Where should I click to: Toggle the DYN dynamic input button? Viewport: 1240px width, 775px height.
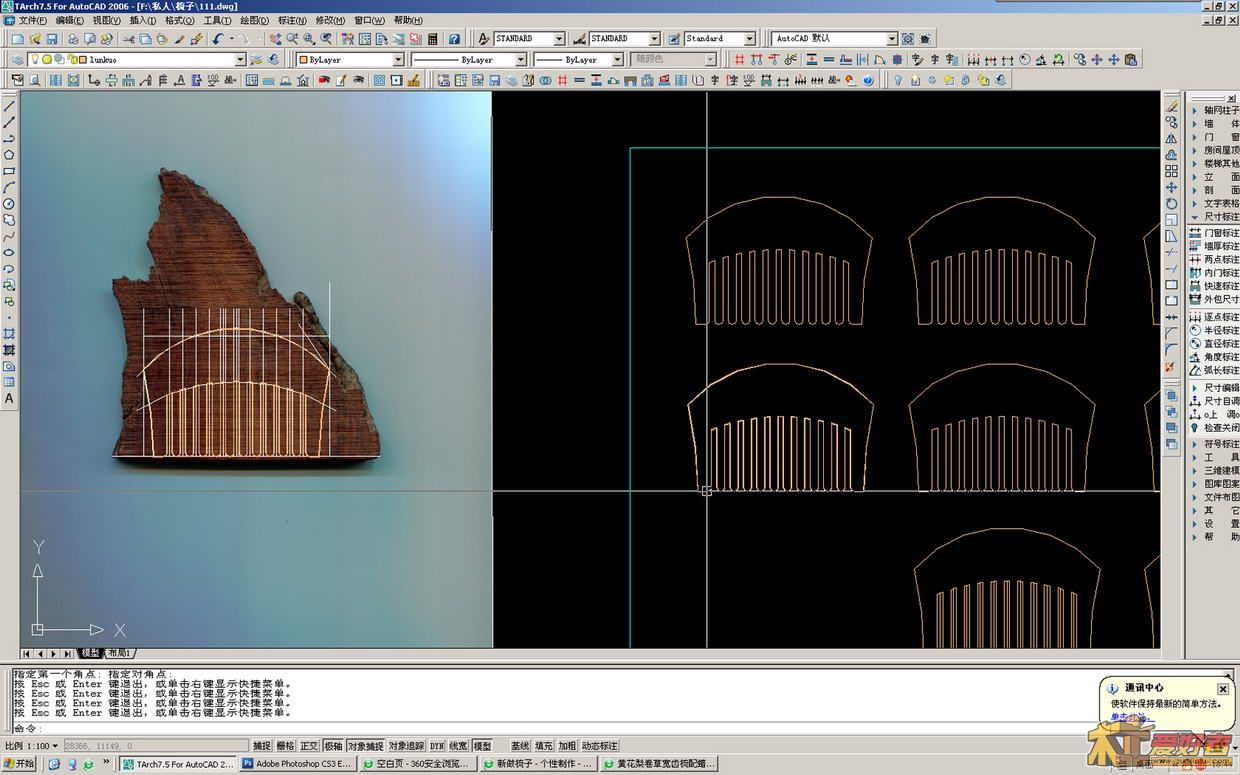tap(437, 746)
